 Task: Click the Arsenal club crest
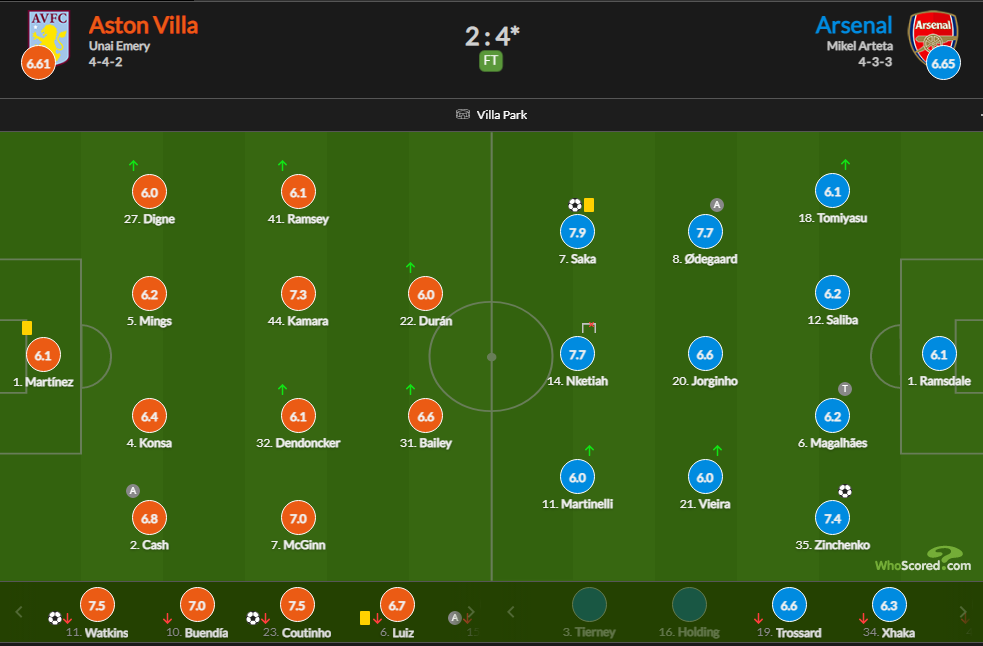[x=933, y=36]
